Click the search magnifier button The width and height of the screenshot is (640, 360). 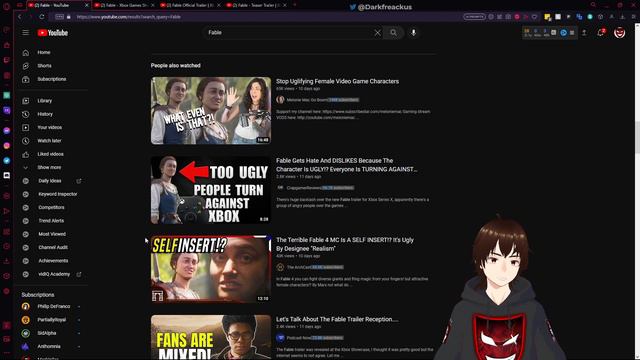(x=393, y=33)
